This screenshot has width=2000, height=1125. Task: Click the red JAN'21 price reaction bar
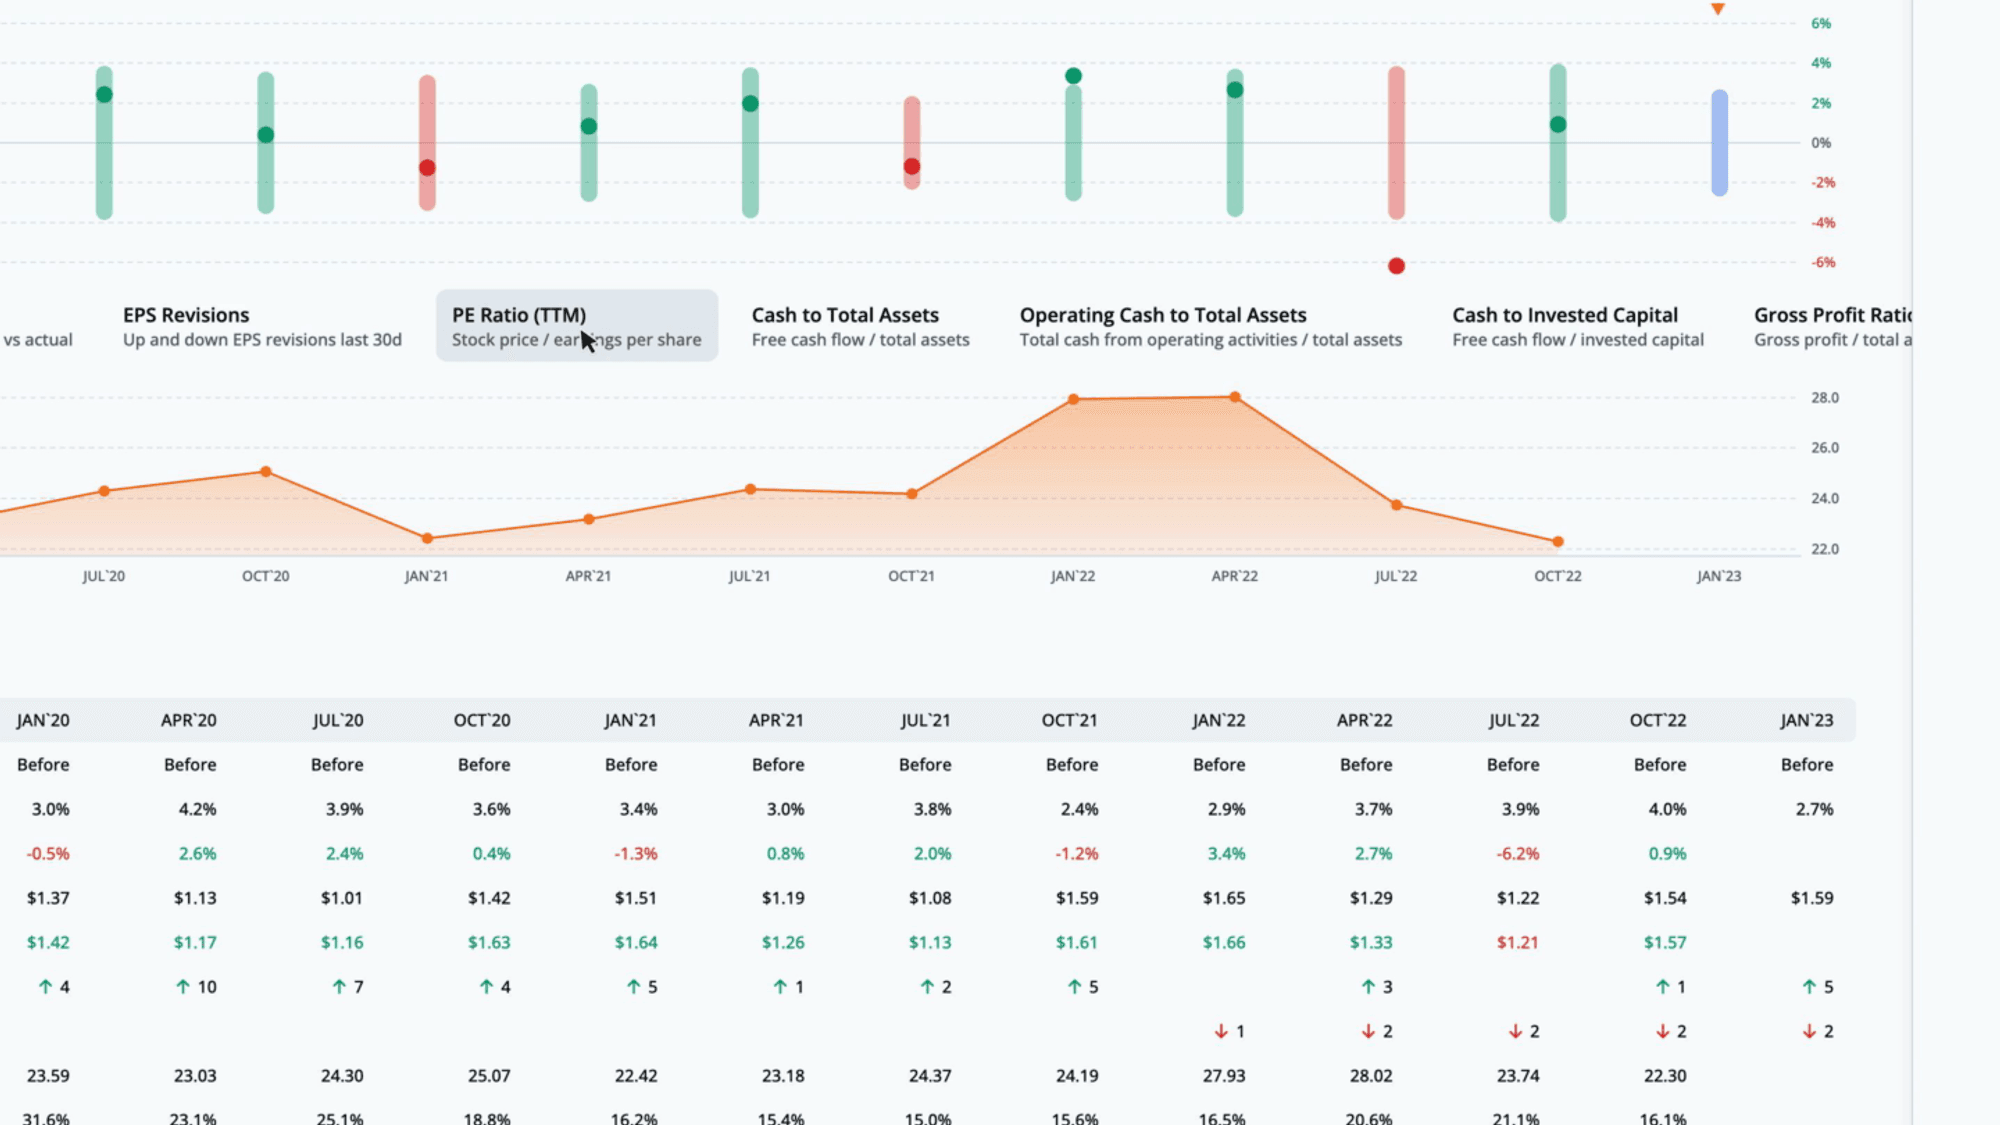click(427, 143)
